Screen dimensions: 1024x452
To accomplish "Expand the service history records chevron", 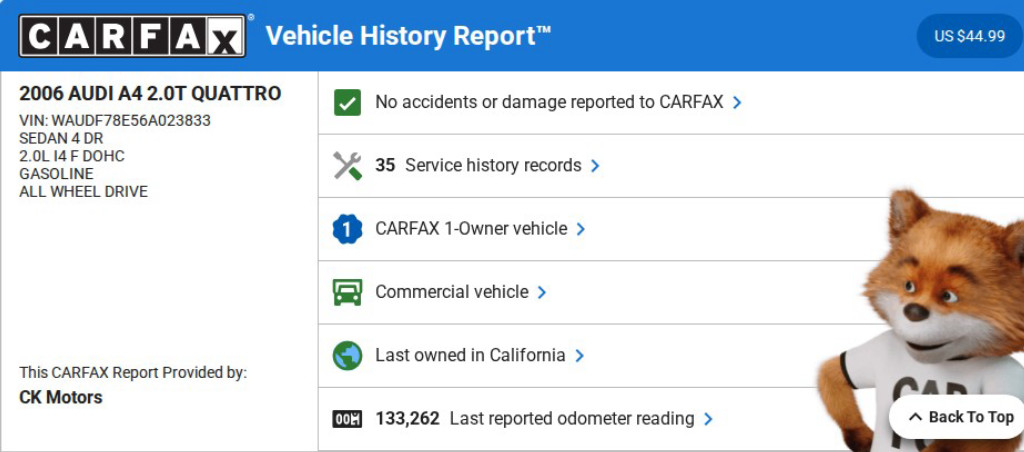I will 595,166.
